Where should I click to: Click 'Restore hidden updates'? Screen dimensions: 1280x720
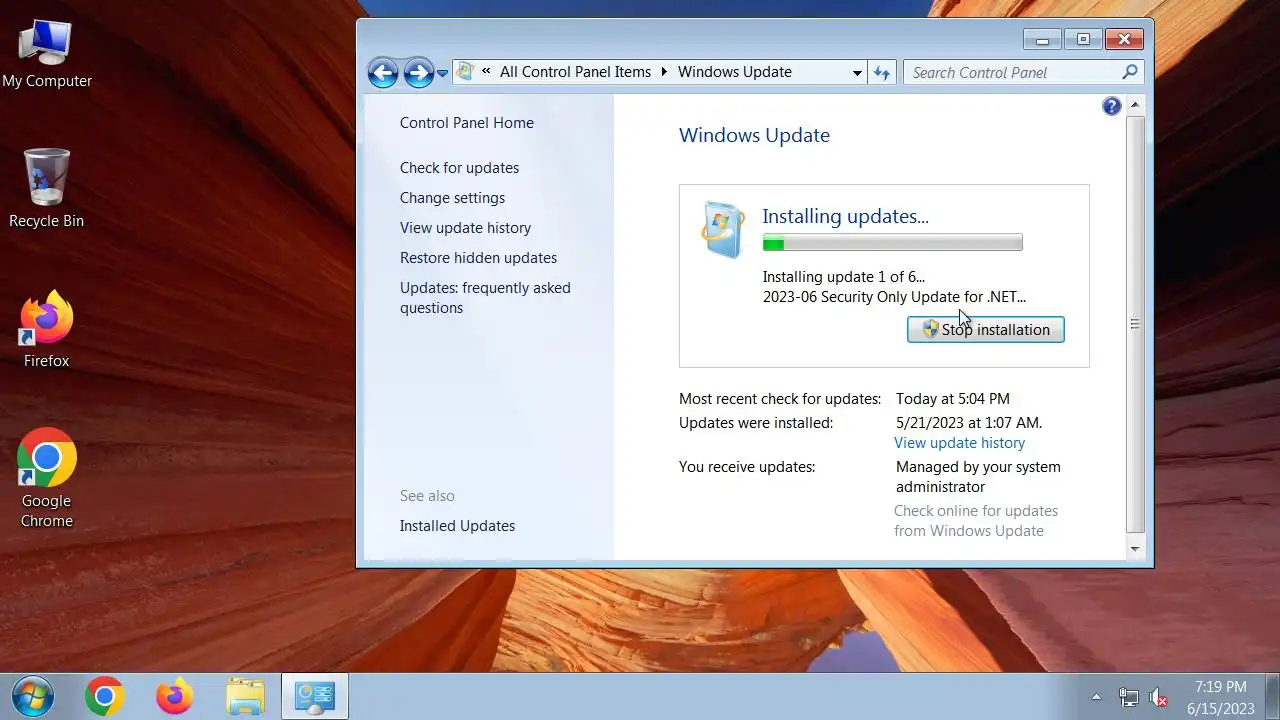coord(478,258)
